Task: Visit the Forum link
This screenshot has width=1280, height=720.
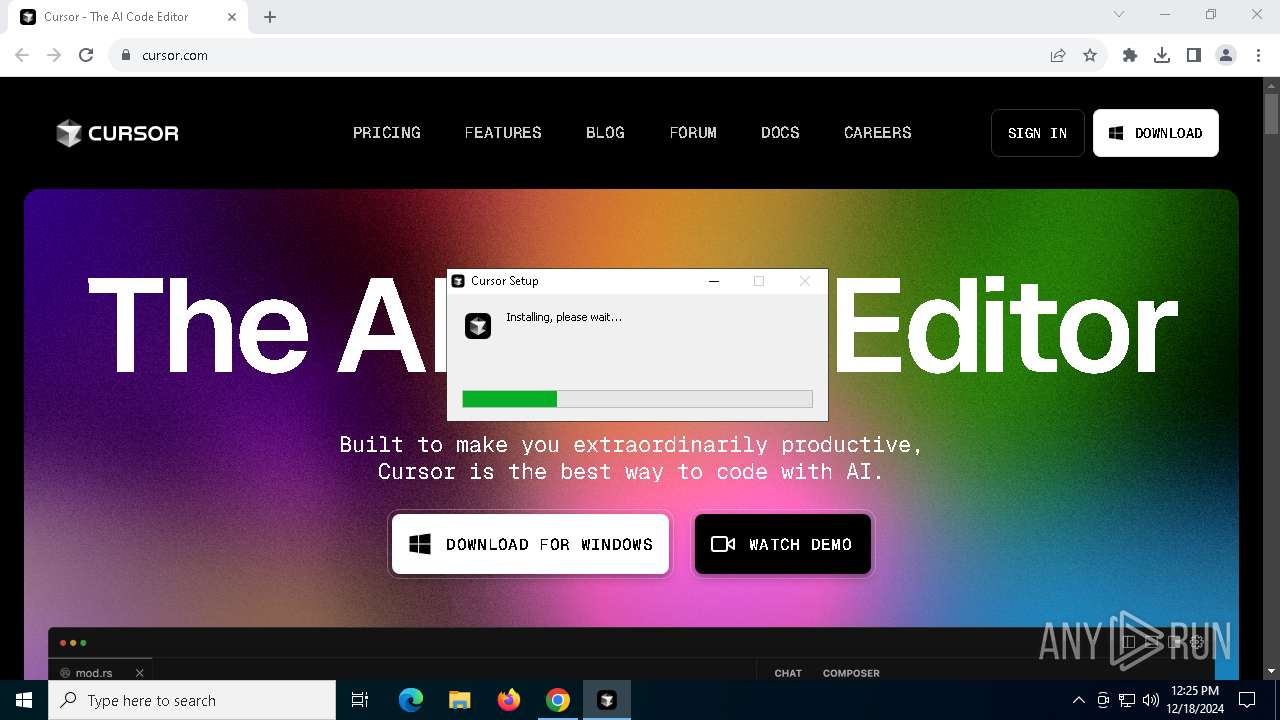Action: point(693,133)
